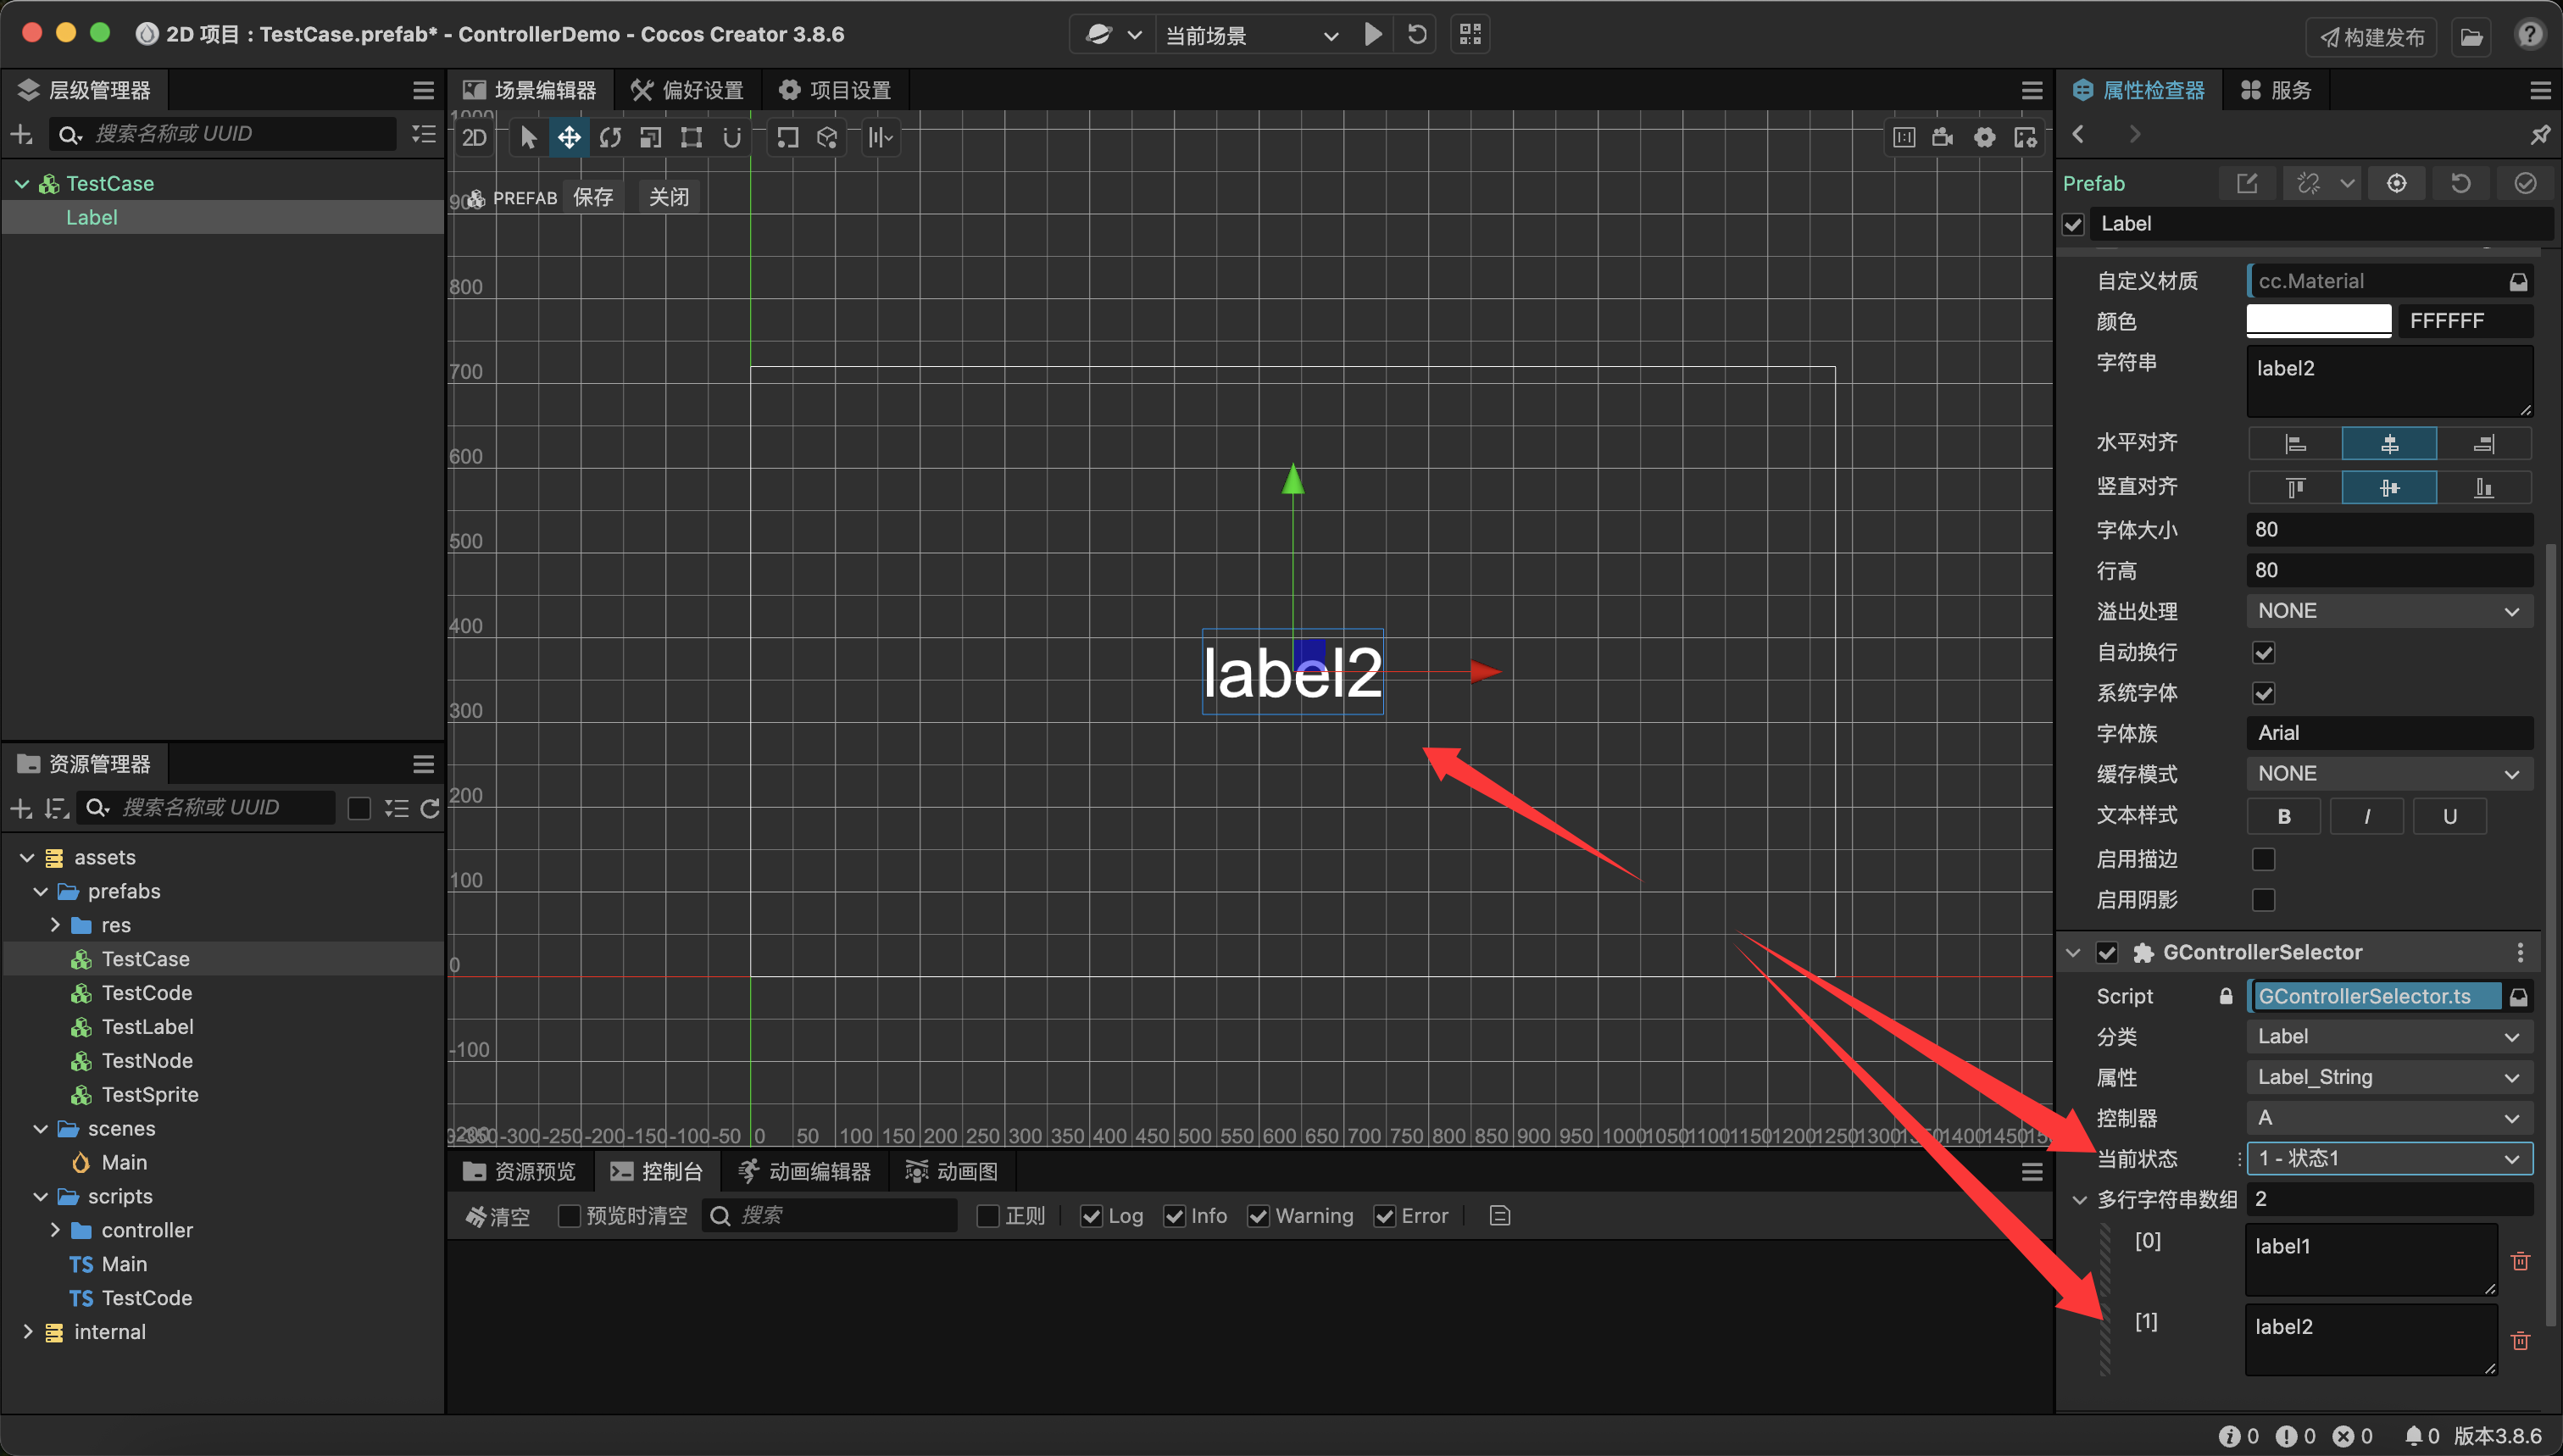This screenshot has height=1456, width=2563.
Task: Open the 当前状态 dropdown
Action: click(x=2388, y=1158)
